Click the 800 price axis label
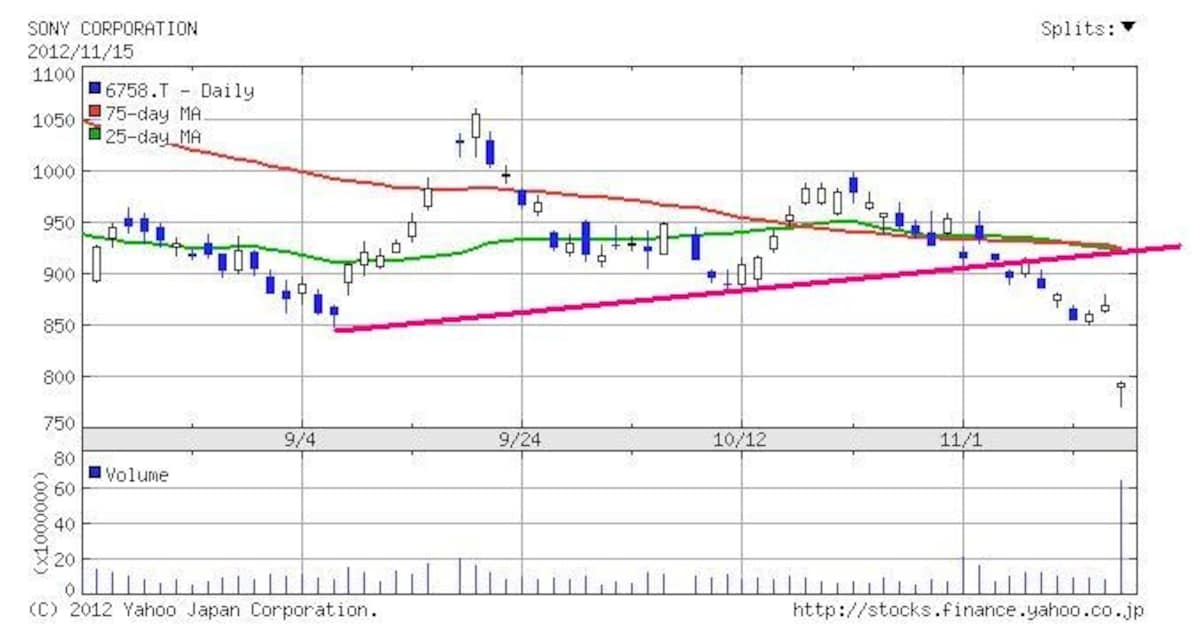The width and height of the screenshot is (1200, 643). (59, 378)
